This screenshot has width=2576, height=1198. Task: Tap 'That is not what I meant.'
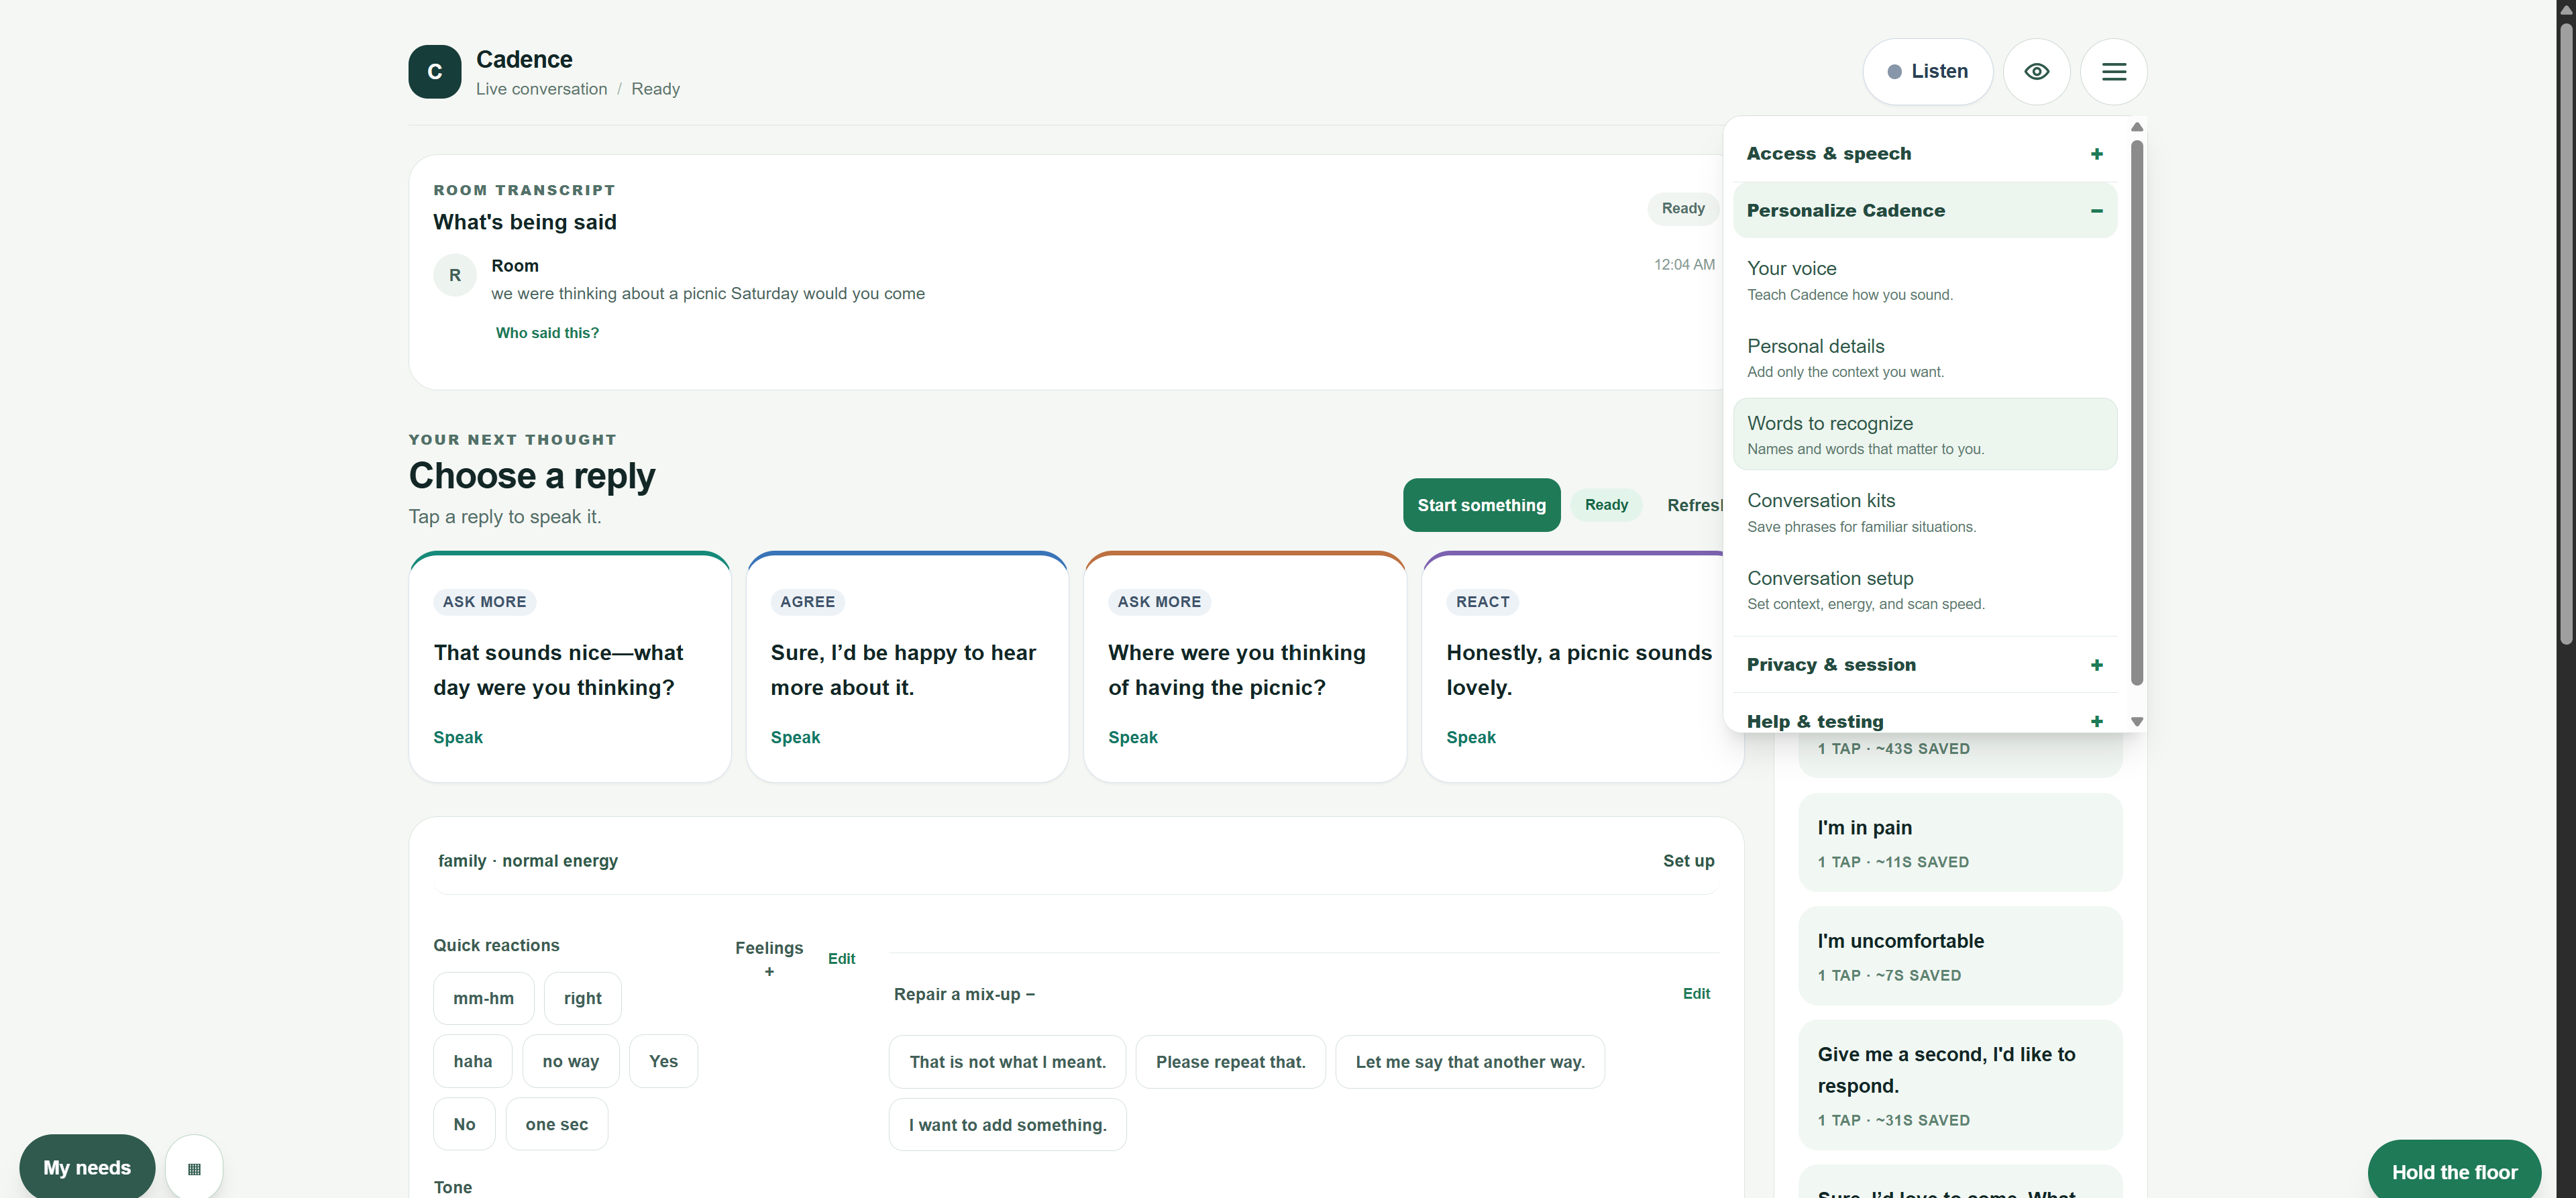coord(1007,1062)
